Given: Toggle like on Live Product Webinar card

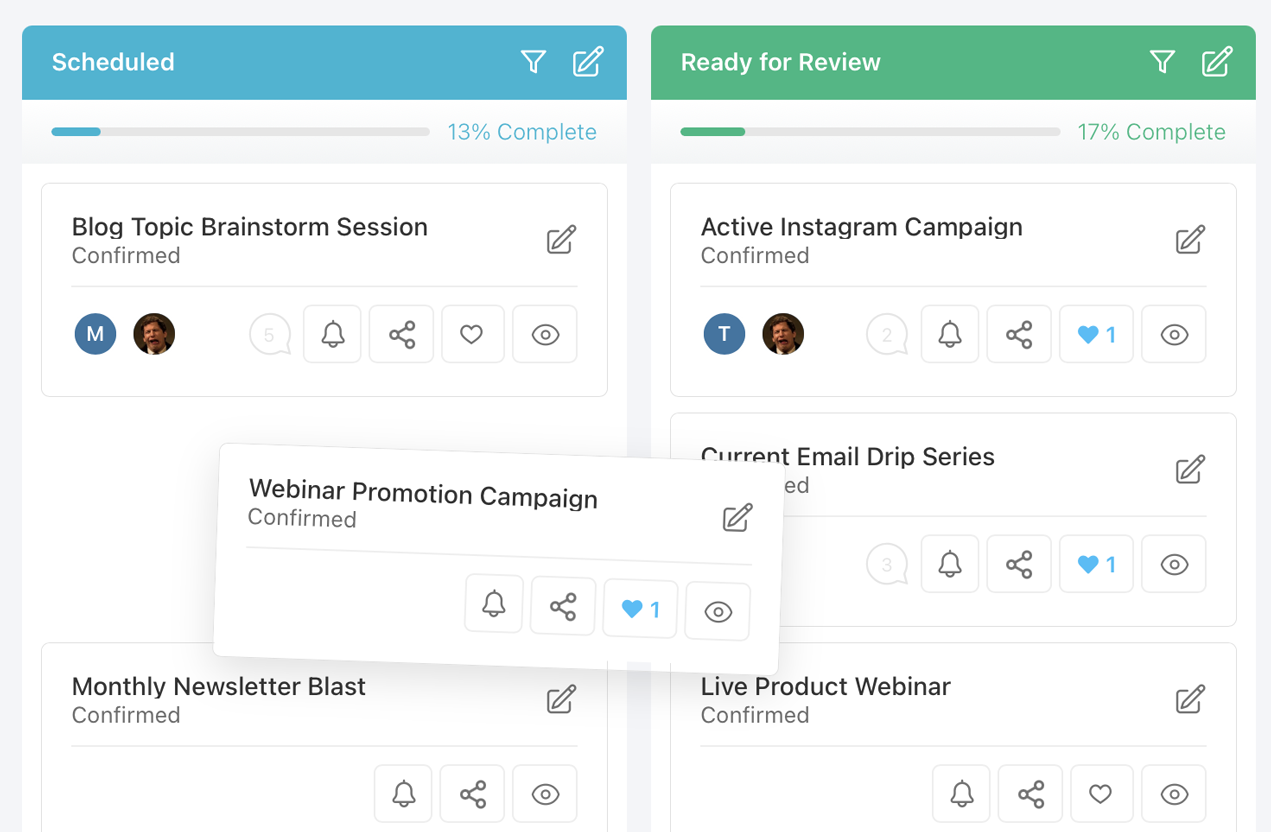Looking at the screenshot, I should click(x=1101, y=794).
